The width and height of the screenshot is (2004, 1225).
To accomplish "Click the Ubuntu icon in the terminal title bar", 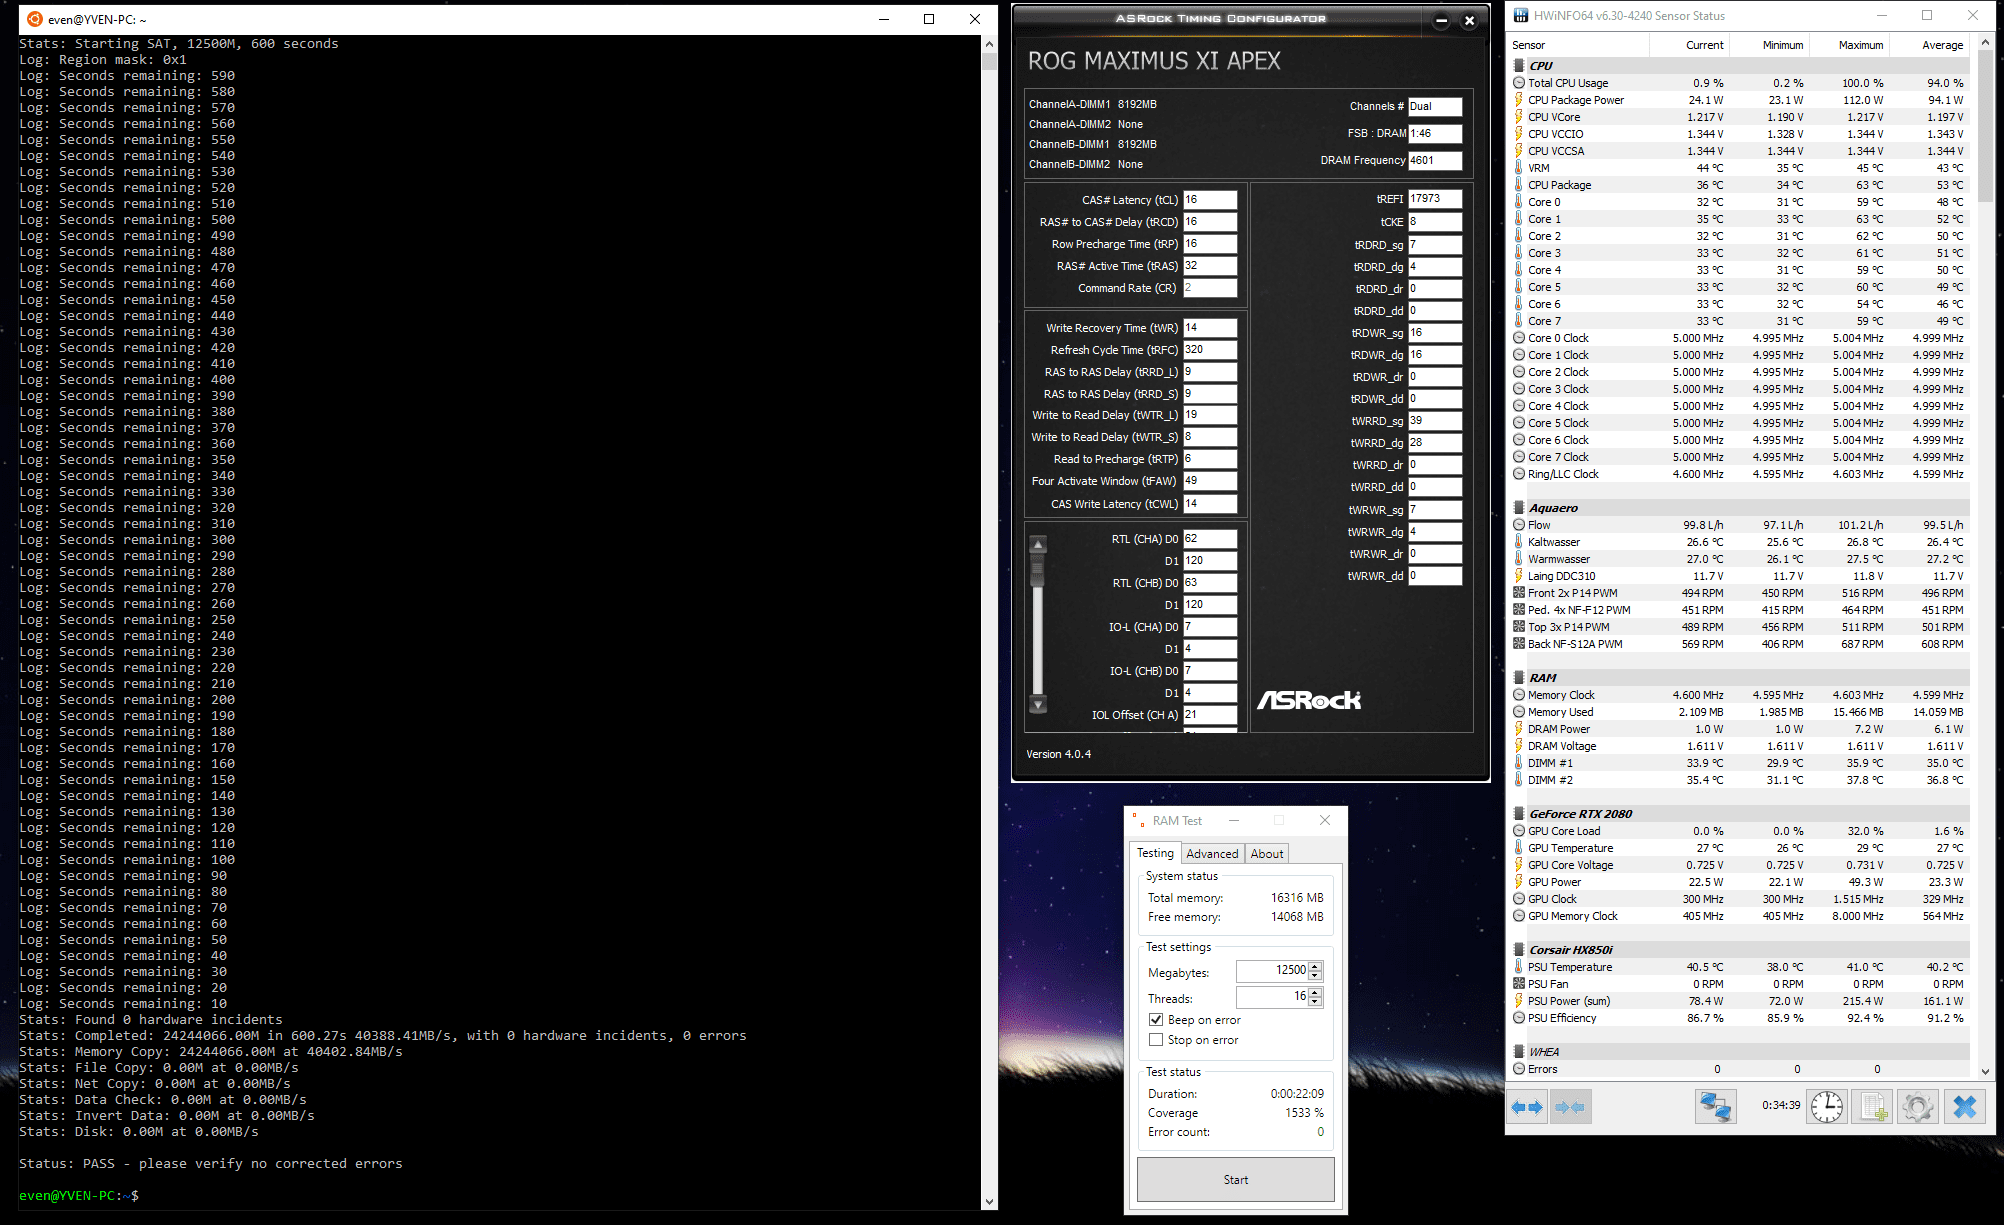I will [x=35, y=19].
